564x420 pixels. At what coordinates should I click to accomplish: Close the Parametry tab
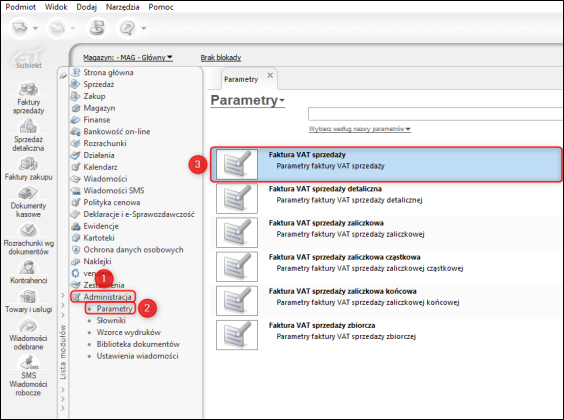[x=270, y=76]
